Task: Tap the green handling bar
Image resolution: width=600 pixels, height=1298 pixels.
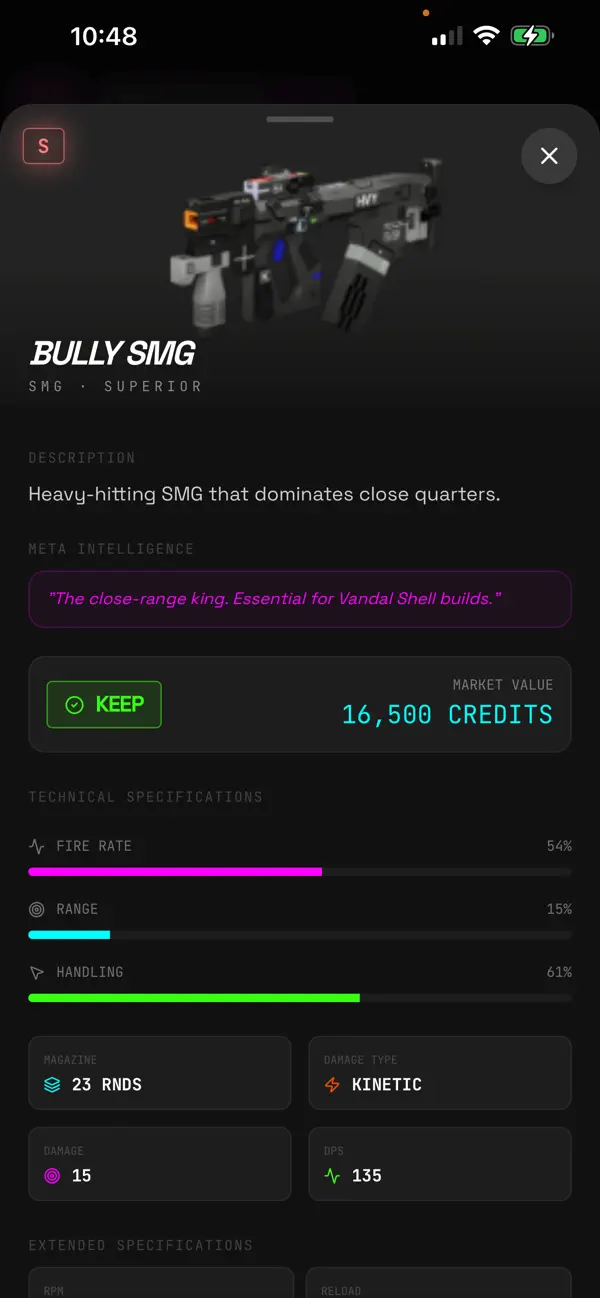Action: 194,998
